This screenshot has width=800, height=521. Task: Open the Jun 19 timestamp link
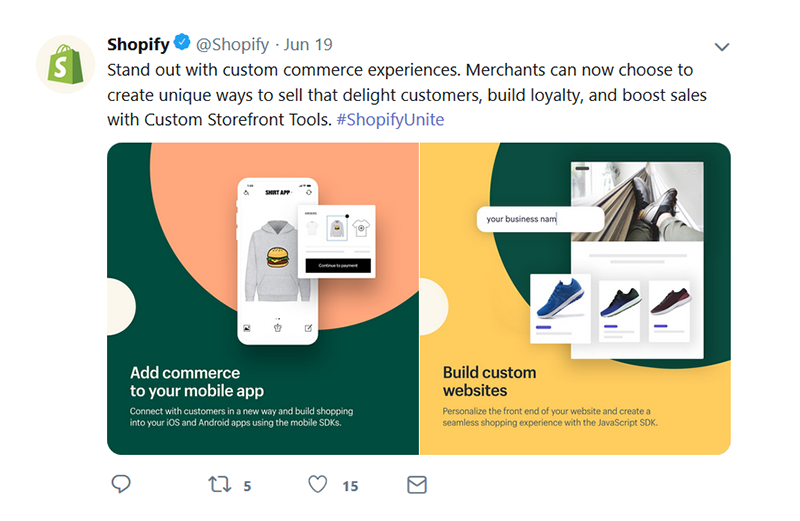[x=308, y=45]
